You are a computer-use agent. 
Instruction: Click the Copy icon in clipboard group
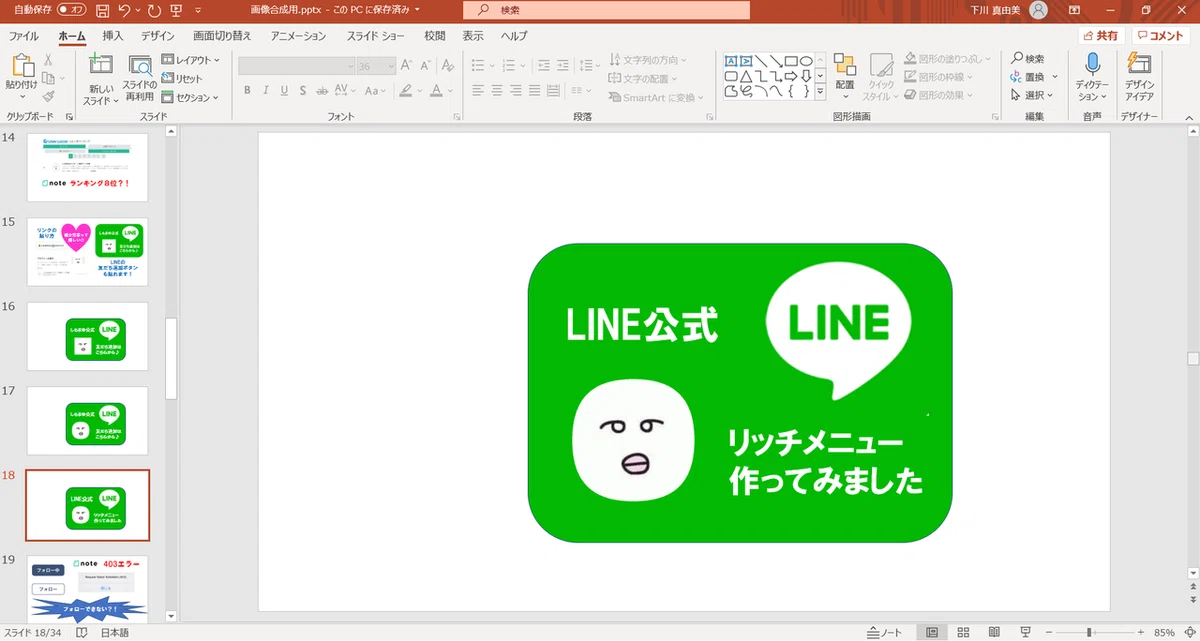click(x=47, y=78)
